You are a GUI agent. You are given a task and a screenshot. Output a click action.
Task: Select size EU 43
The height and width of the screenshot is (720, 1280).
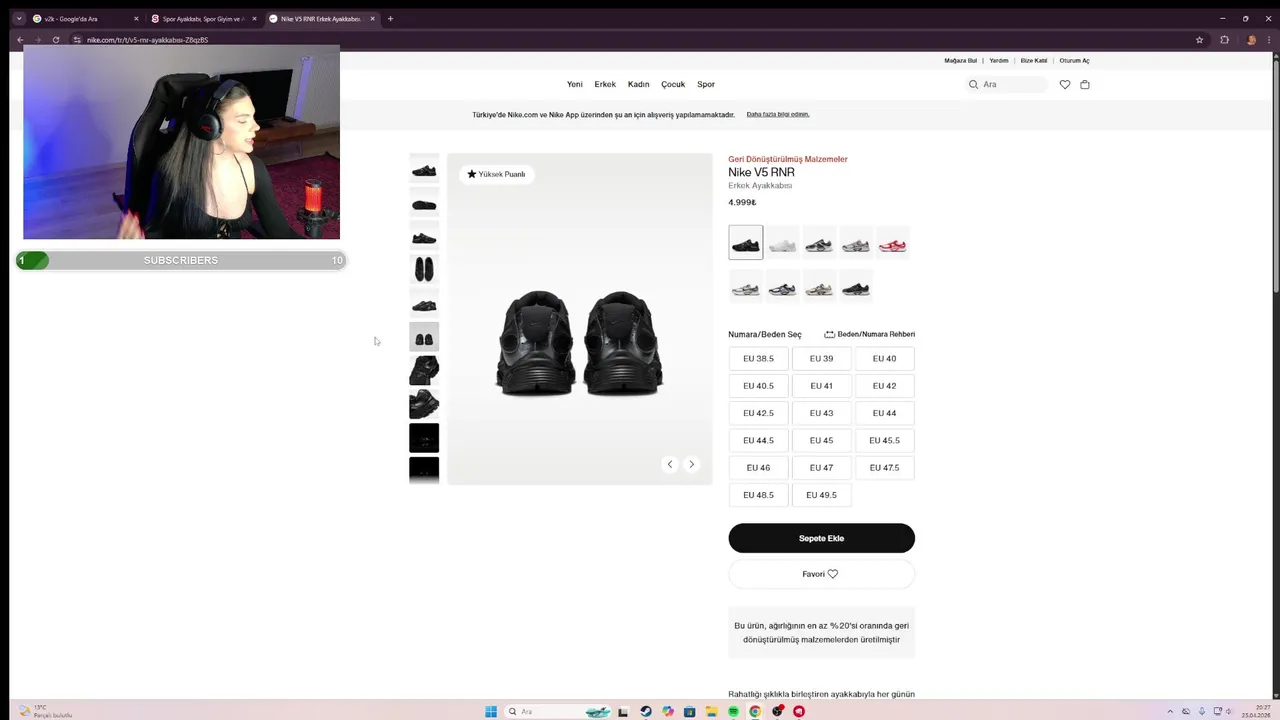click(821, 413)
